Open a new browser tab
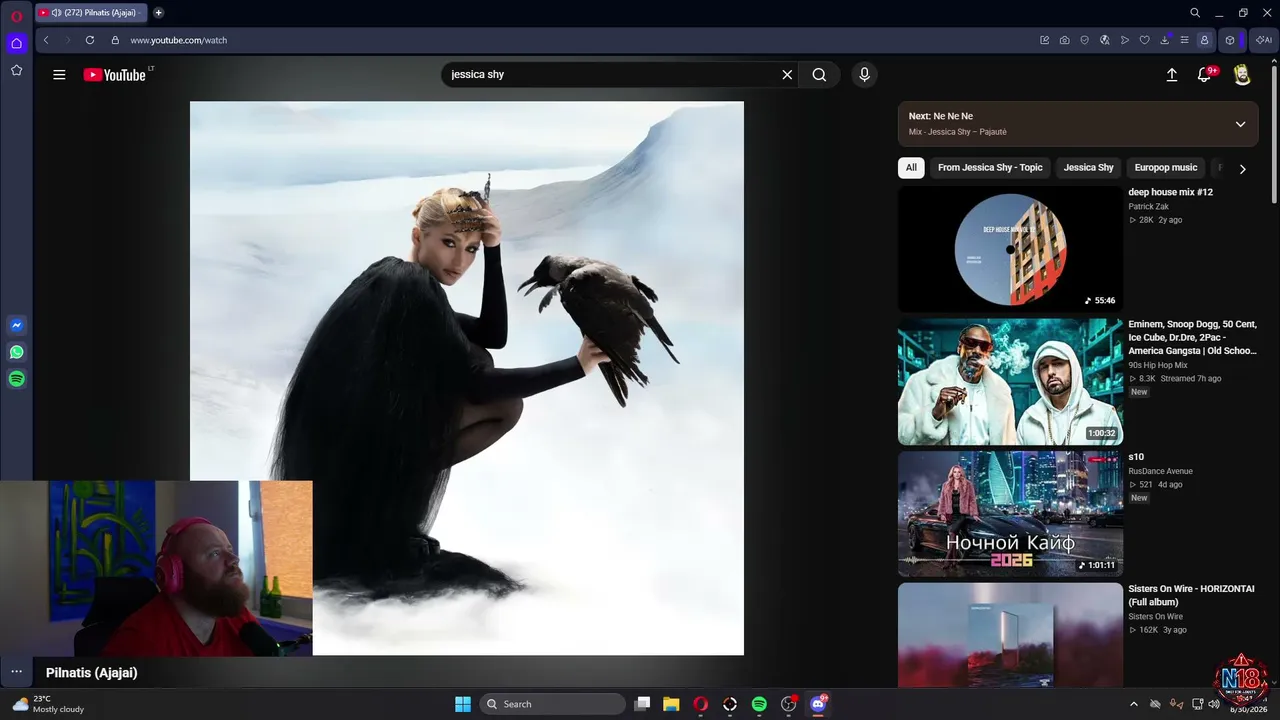The width and height of the screenshot is (1280, 720). click(x=158, y=13)
